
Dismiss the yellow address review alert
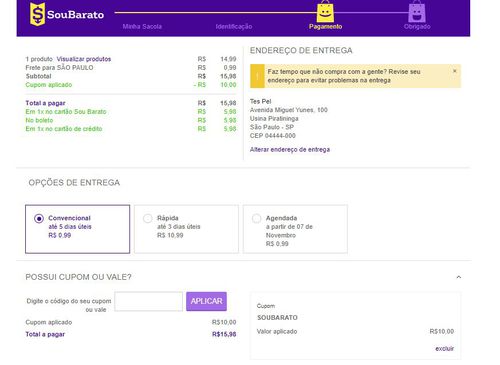454,71
